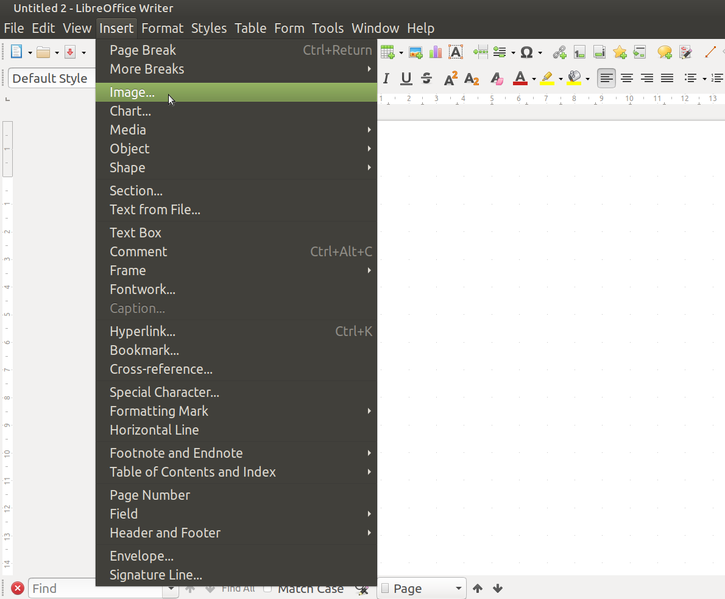
Task: Enable Align Right
Action: point(646,78)
